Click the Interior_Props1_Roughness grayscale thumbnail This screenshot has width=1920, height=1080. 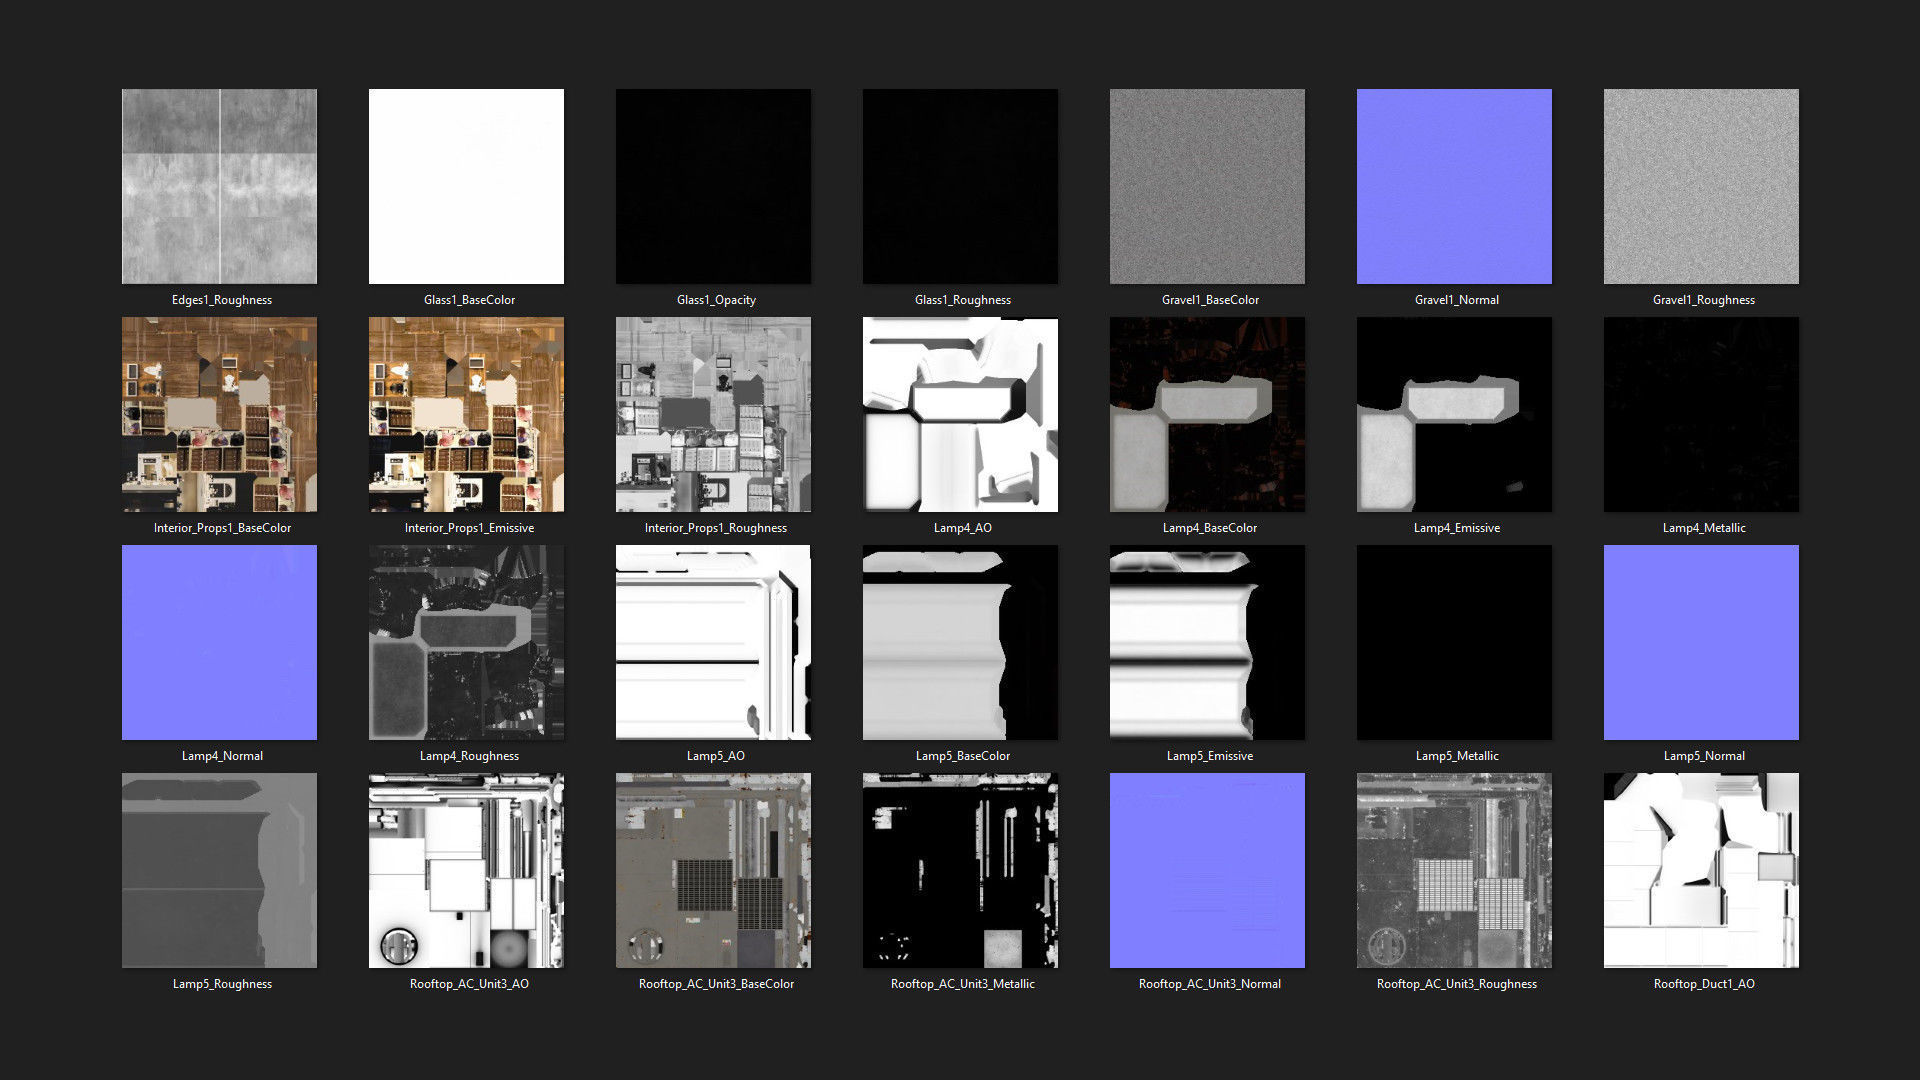point(713,414)
